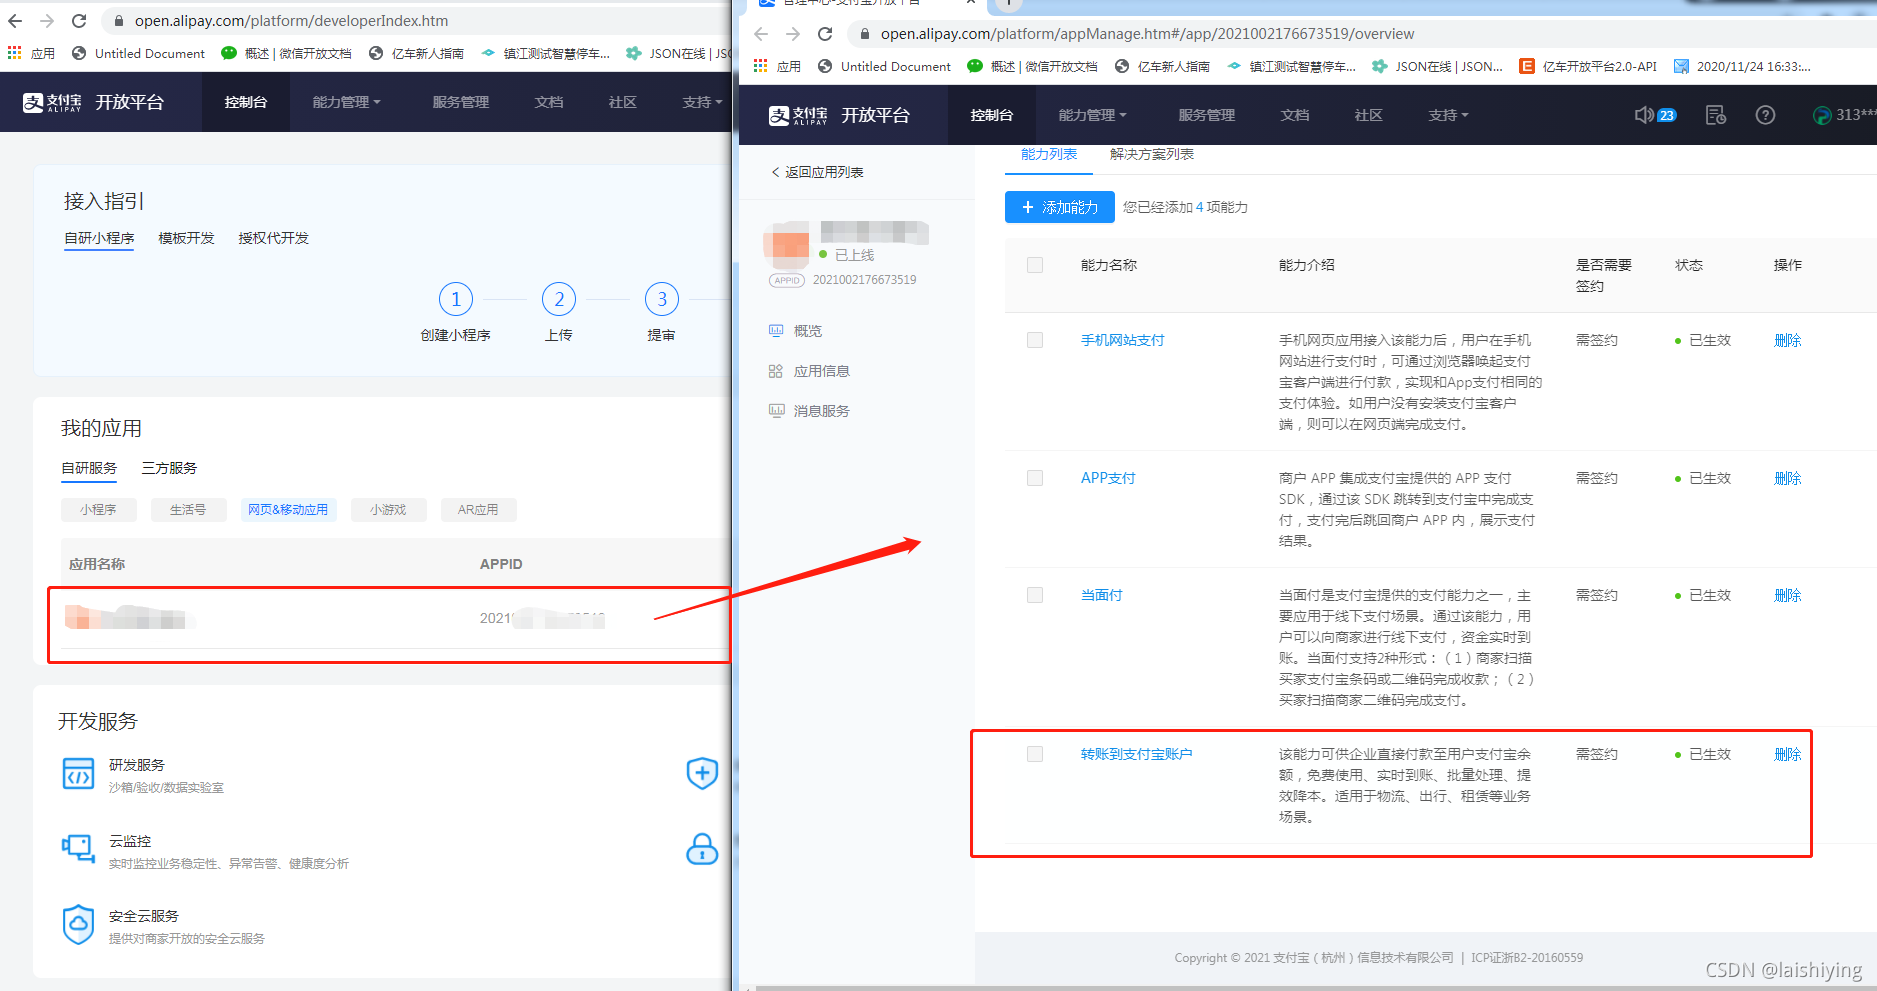Delete the 当面付 capability
The image size is (1877, 991).
coord(1787,595)
